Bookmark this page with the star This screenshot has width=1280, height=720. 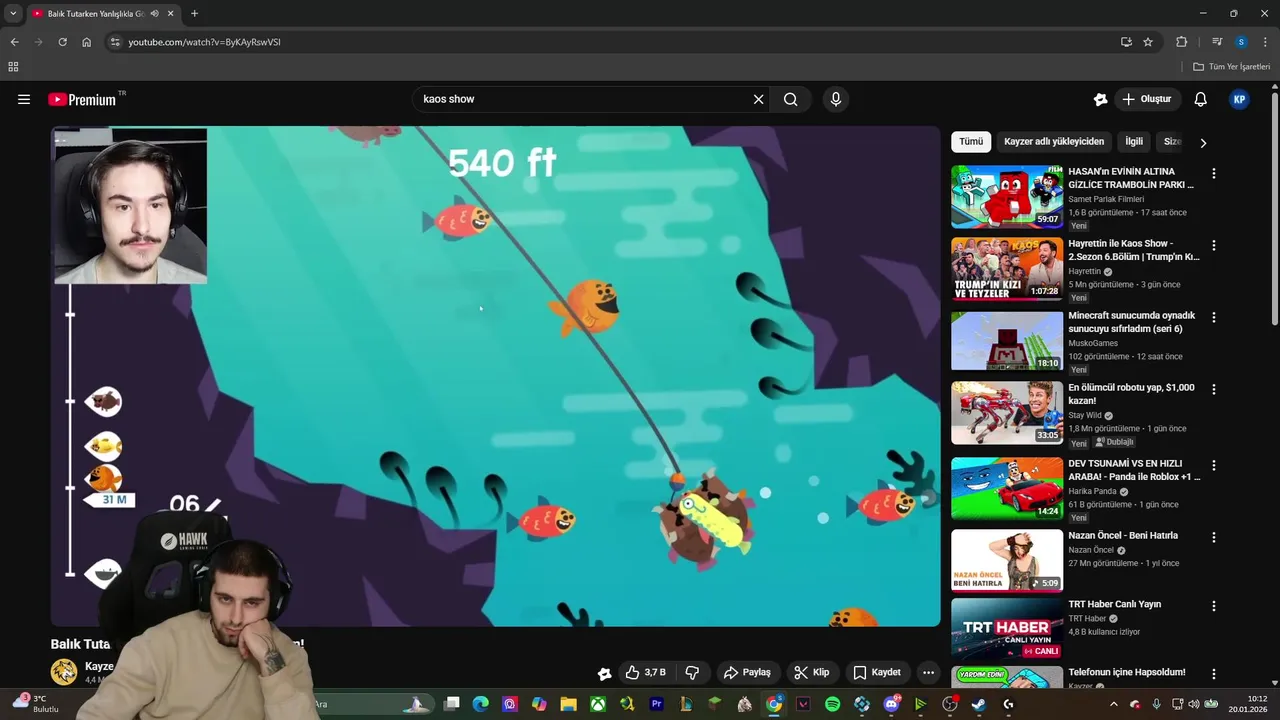pos(1148,42)
